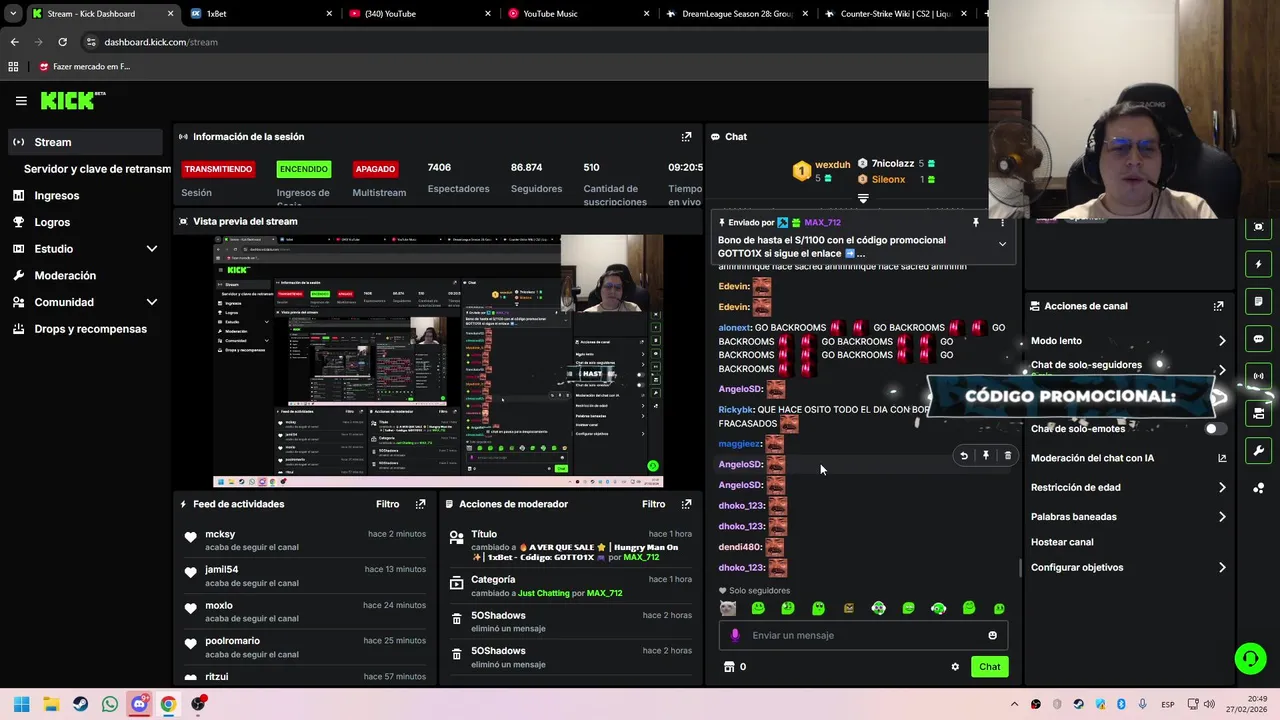Click the stream preview thumbnail

tap(438, 361)
